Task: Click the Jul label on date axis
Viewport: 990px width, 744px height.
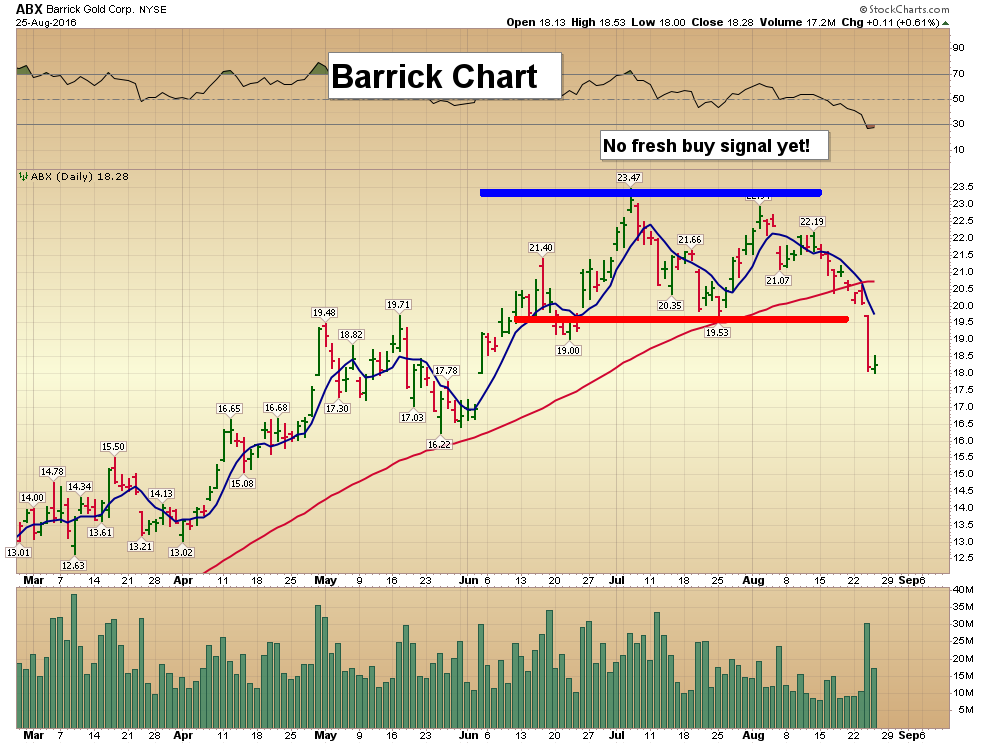Action: [617, 580]
